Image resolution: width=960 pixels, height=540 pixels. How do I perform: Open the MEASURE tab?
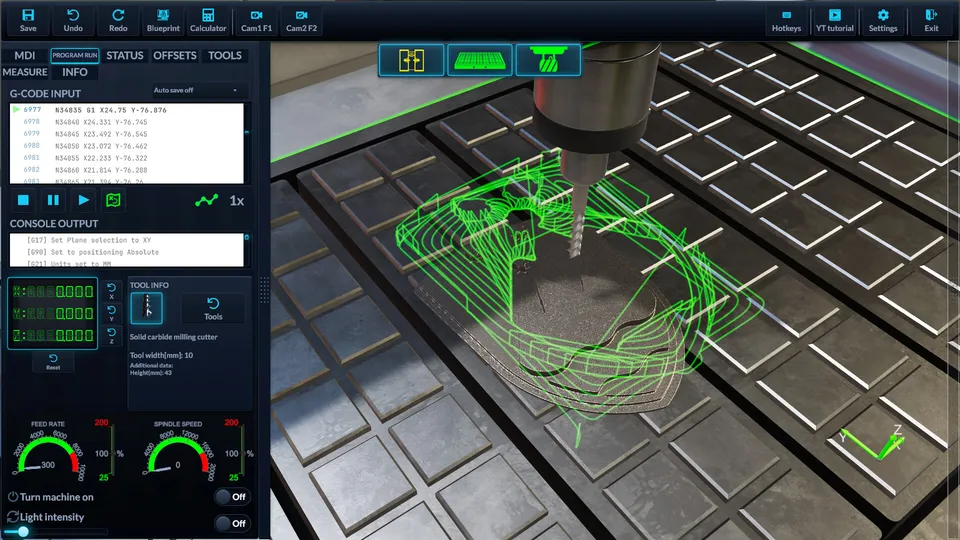(x=24, y=72)
